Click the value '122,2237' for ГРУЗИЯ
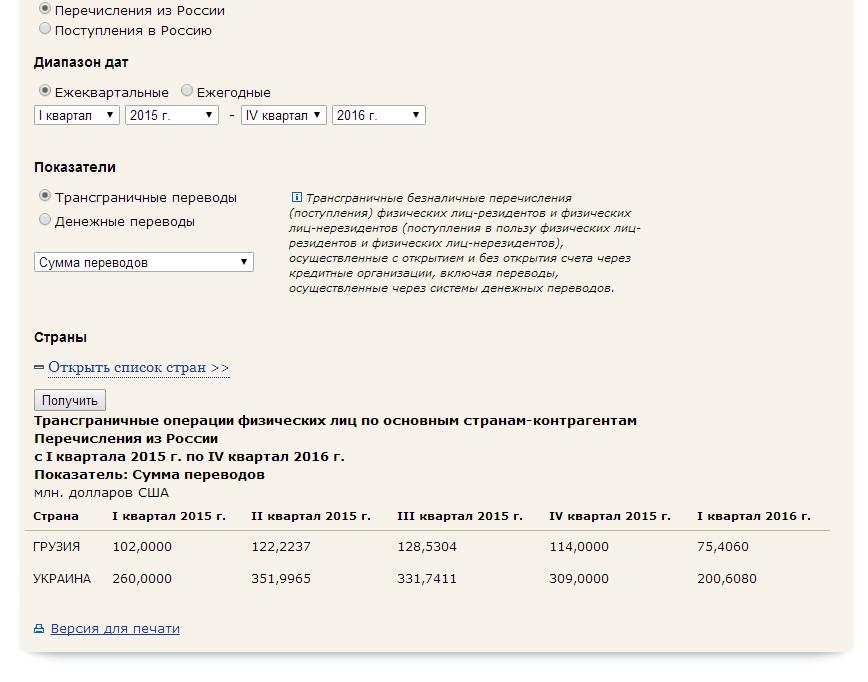 281,547
